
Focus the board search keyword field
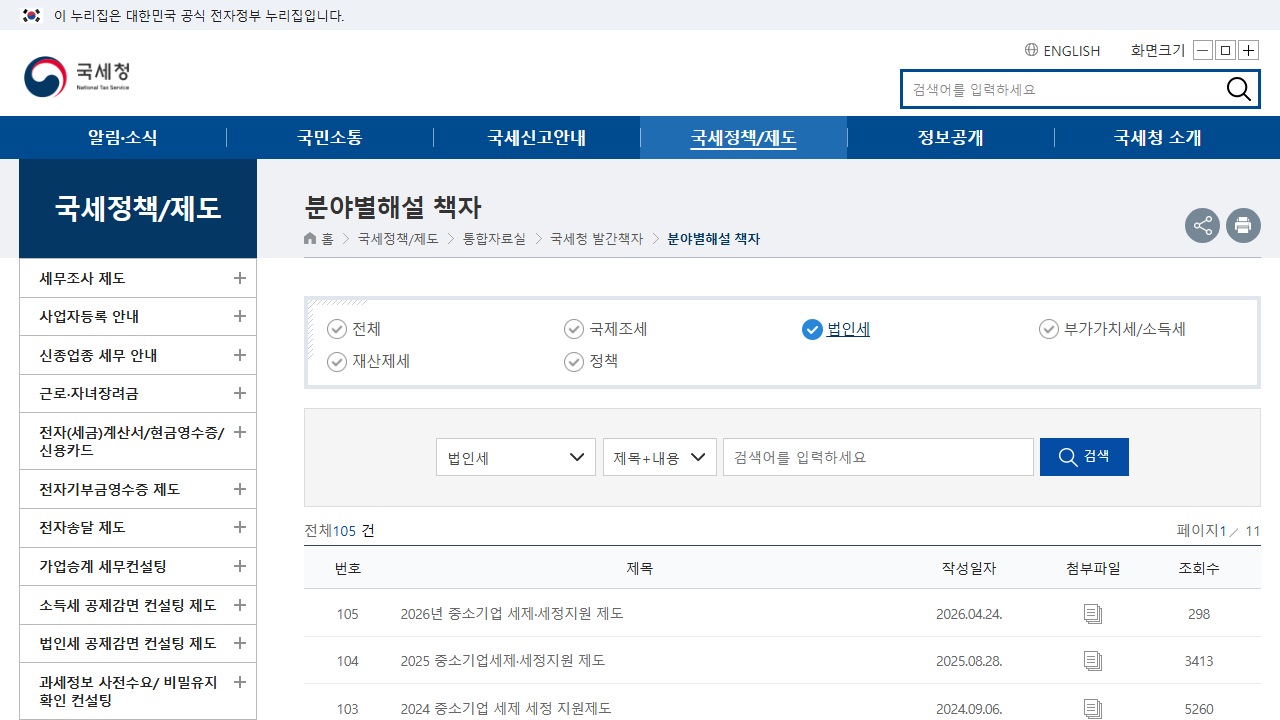tap(878, 457)
